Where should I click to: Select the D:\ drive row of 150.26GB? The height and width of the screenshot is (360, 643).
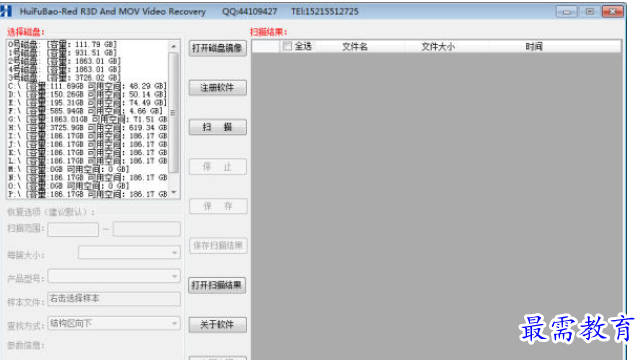pos(87,94)
